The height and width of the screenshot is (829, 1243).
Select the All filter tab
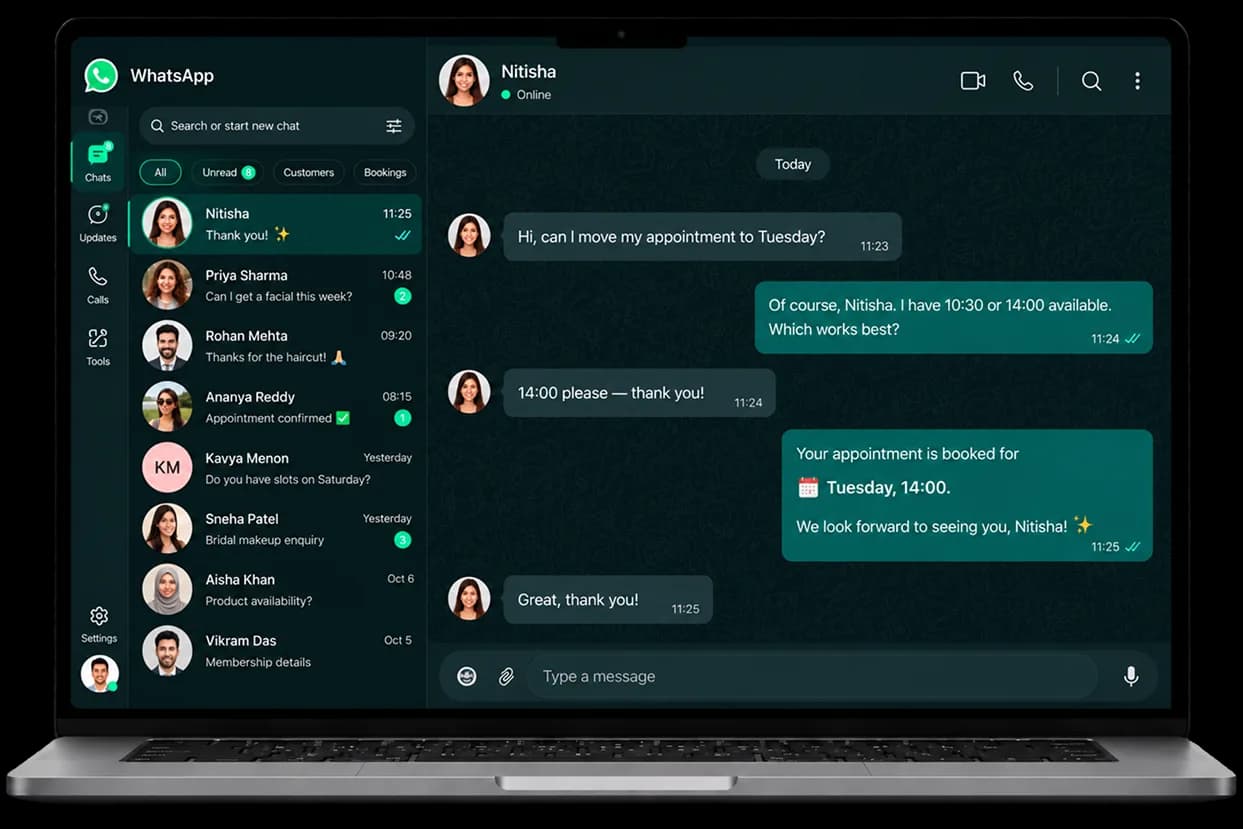pos(160,173)
